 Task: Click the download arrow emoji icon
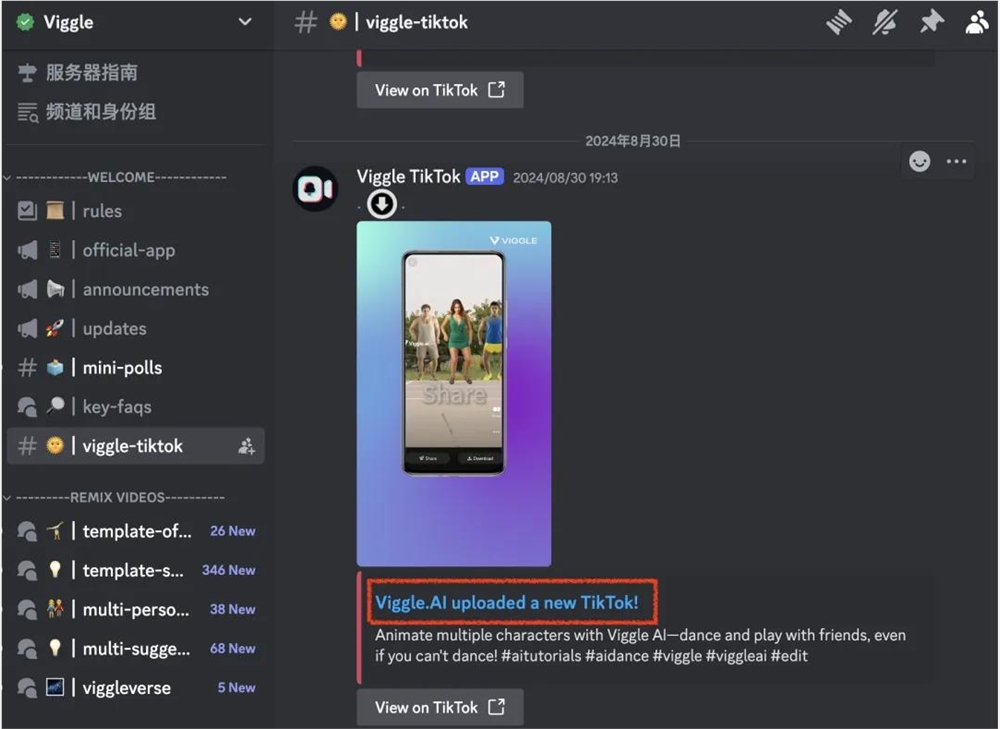[x=382, y=204]
